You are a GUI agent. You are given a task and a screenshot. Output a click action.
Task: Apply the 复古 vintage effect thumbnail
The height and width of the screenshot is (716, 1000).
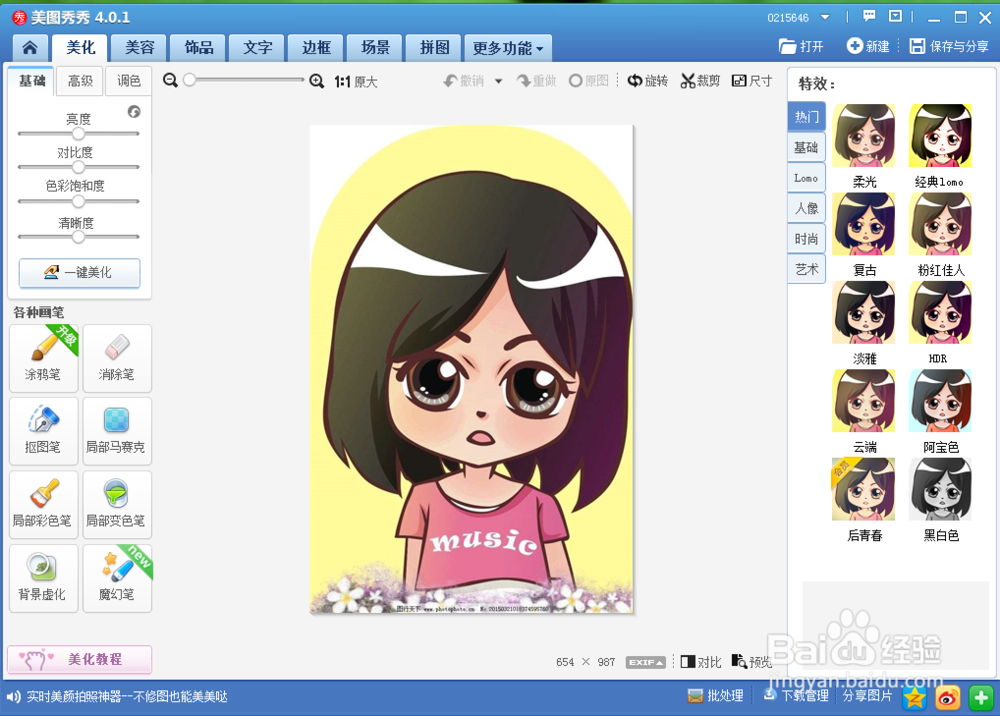(x=864, y=224)
